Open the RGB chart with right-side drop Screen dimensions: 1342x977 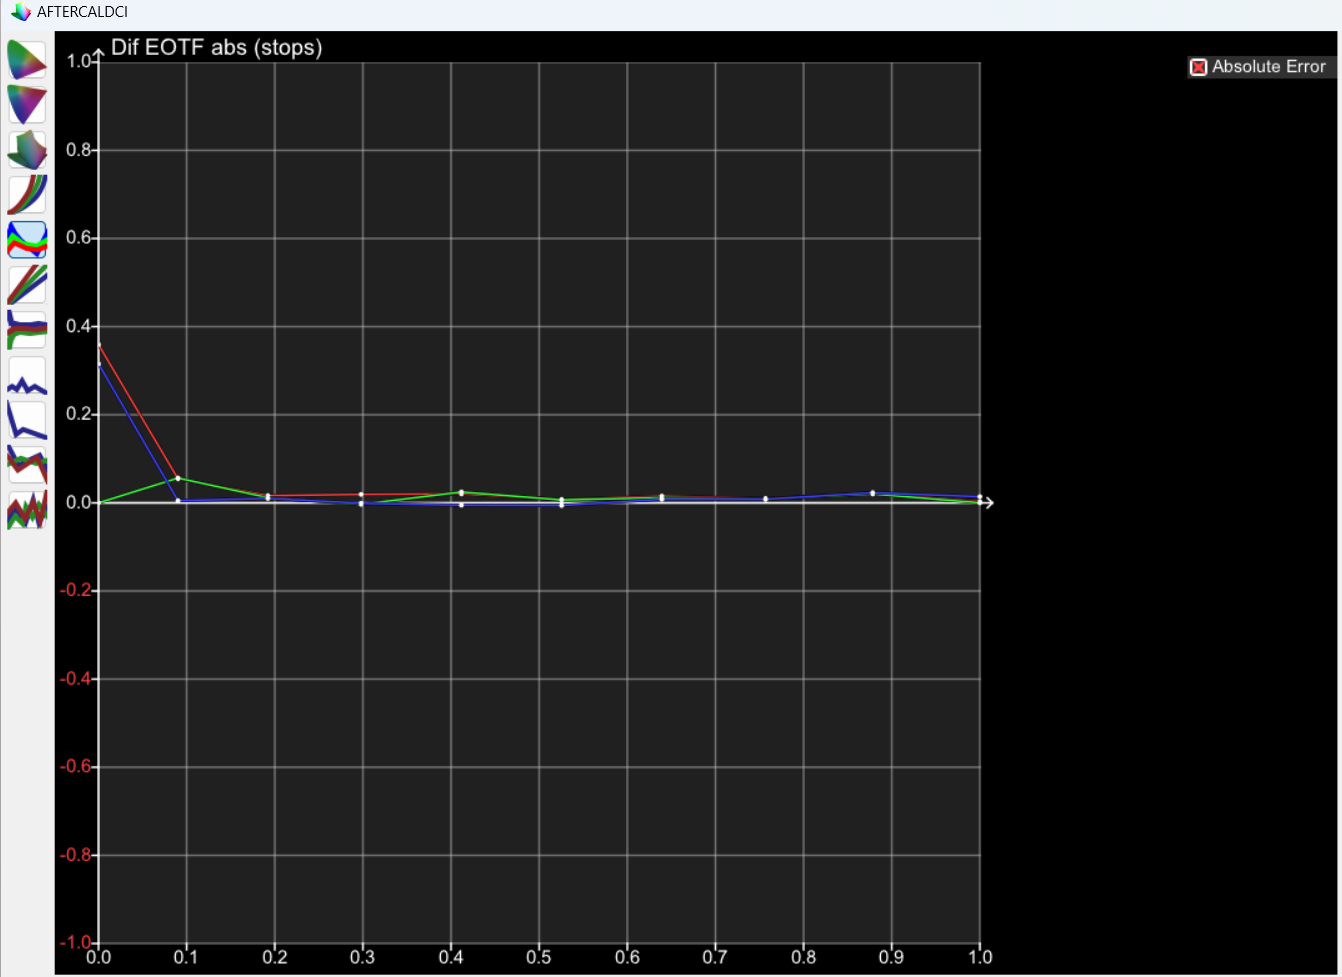coord(27,465)
